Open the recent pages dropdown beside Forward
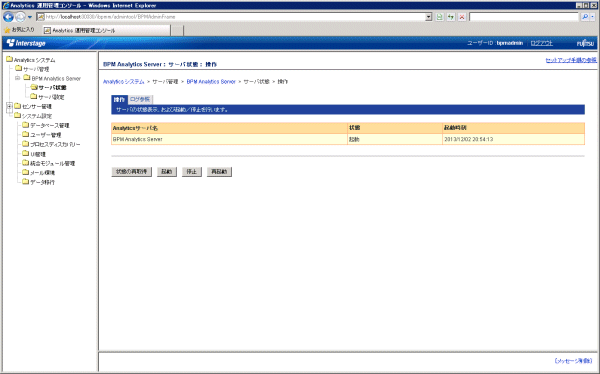The image size is (600, 374). click(29, 17)
